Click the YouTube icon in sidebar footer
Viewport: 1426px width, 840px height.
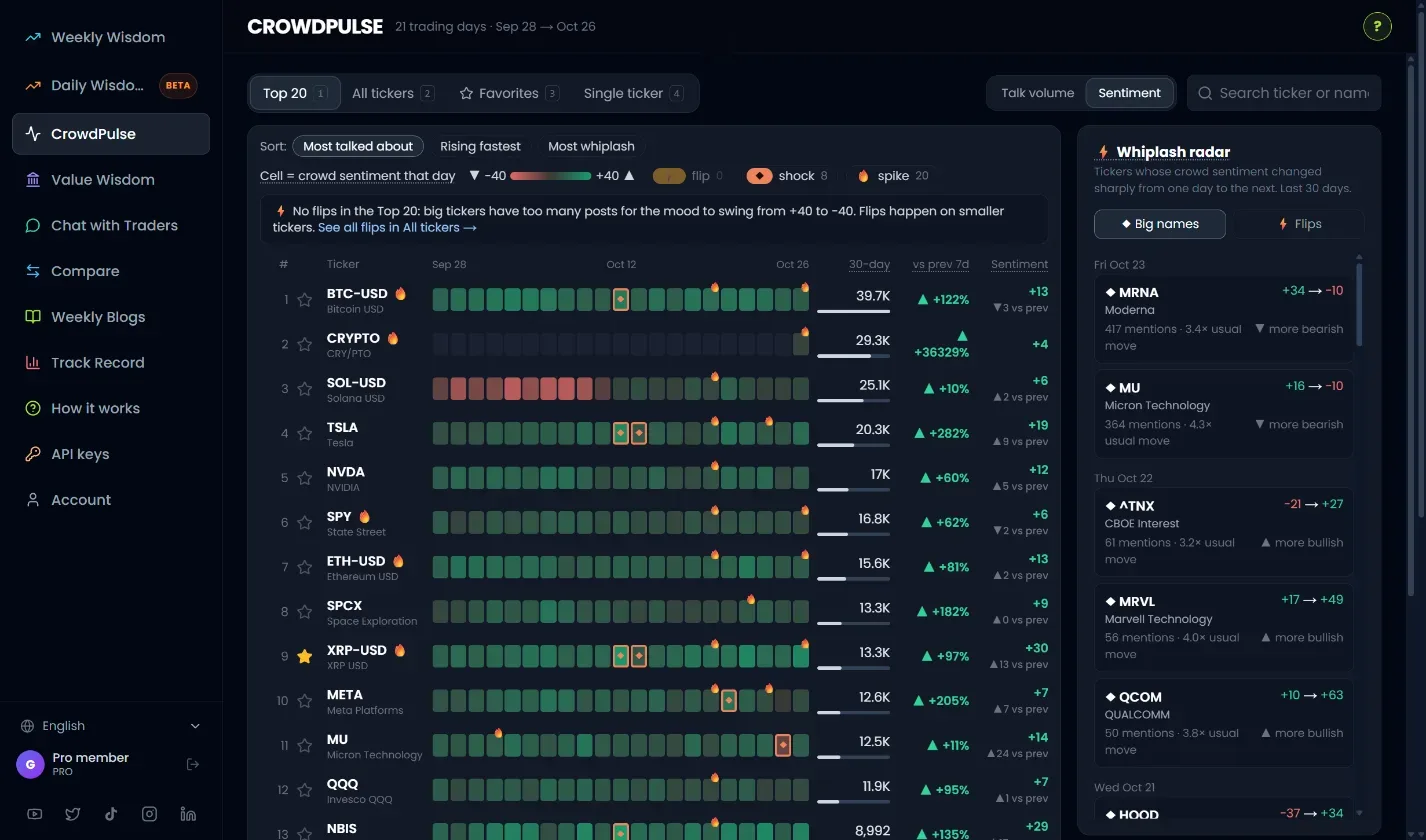(35, 814)
